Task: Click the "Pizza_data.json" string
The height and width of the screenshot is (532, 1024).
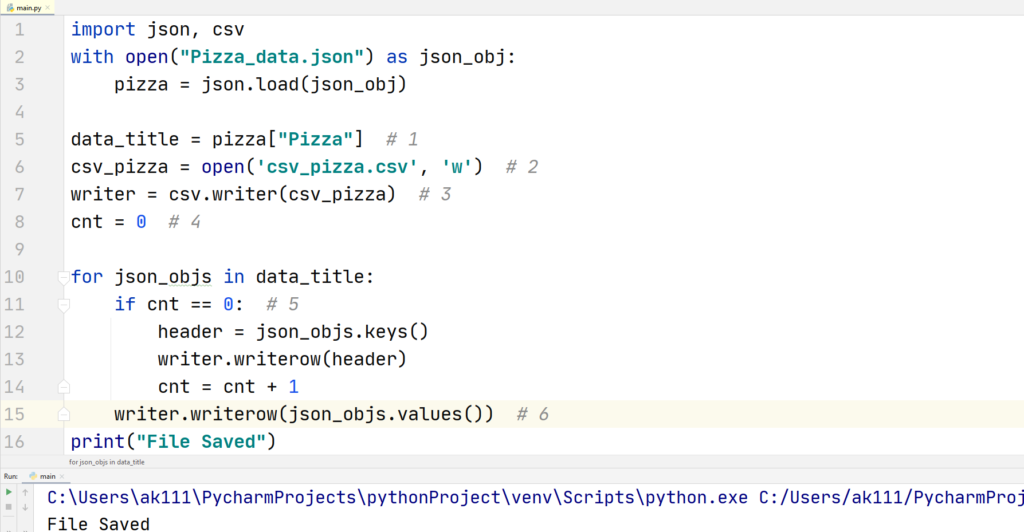Action: pos(272,57)
